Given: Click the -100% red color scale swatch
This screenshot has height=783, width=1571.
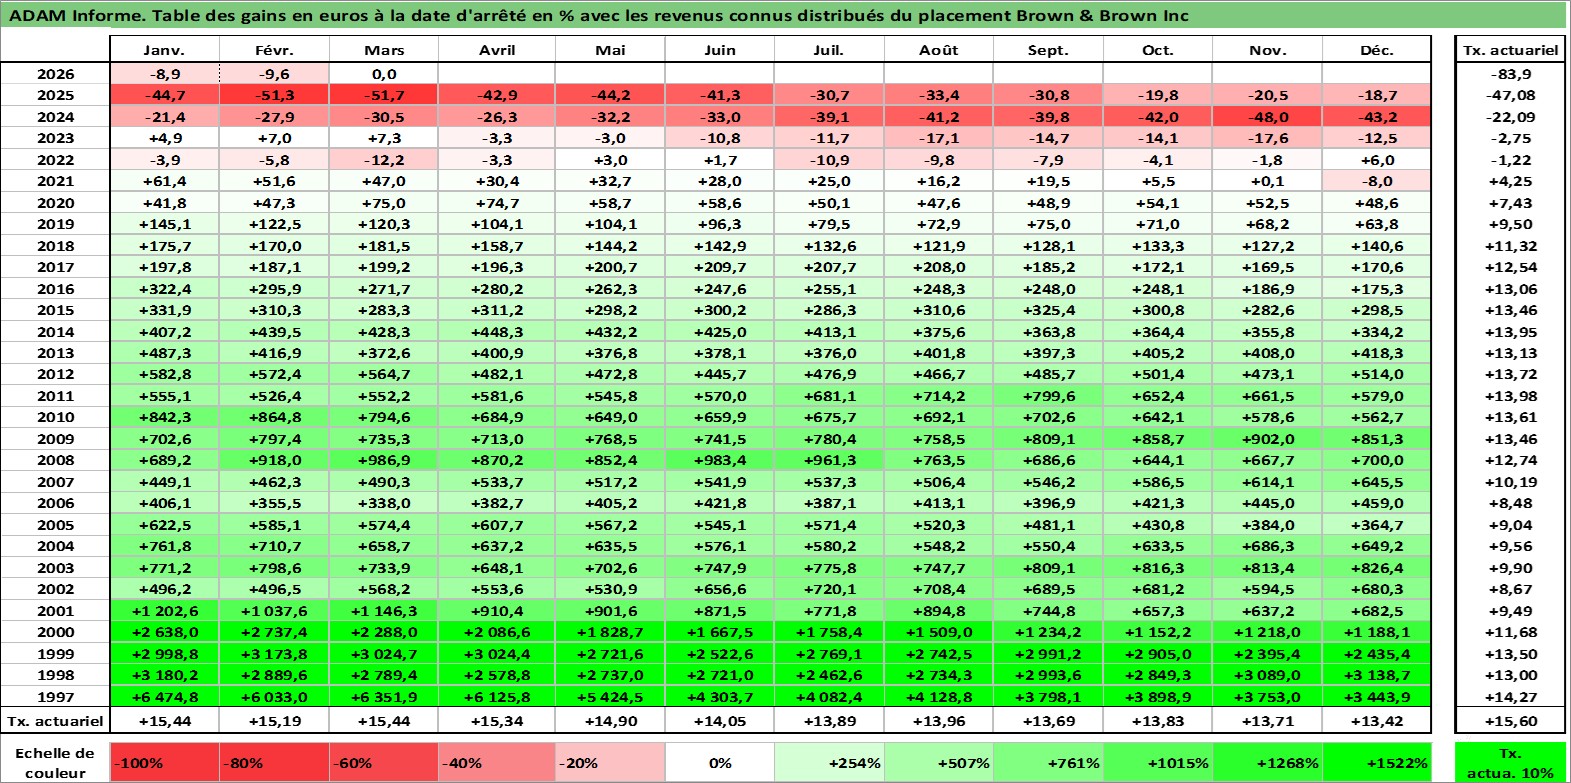Looking at the screenshot, I should 164,762.
